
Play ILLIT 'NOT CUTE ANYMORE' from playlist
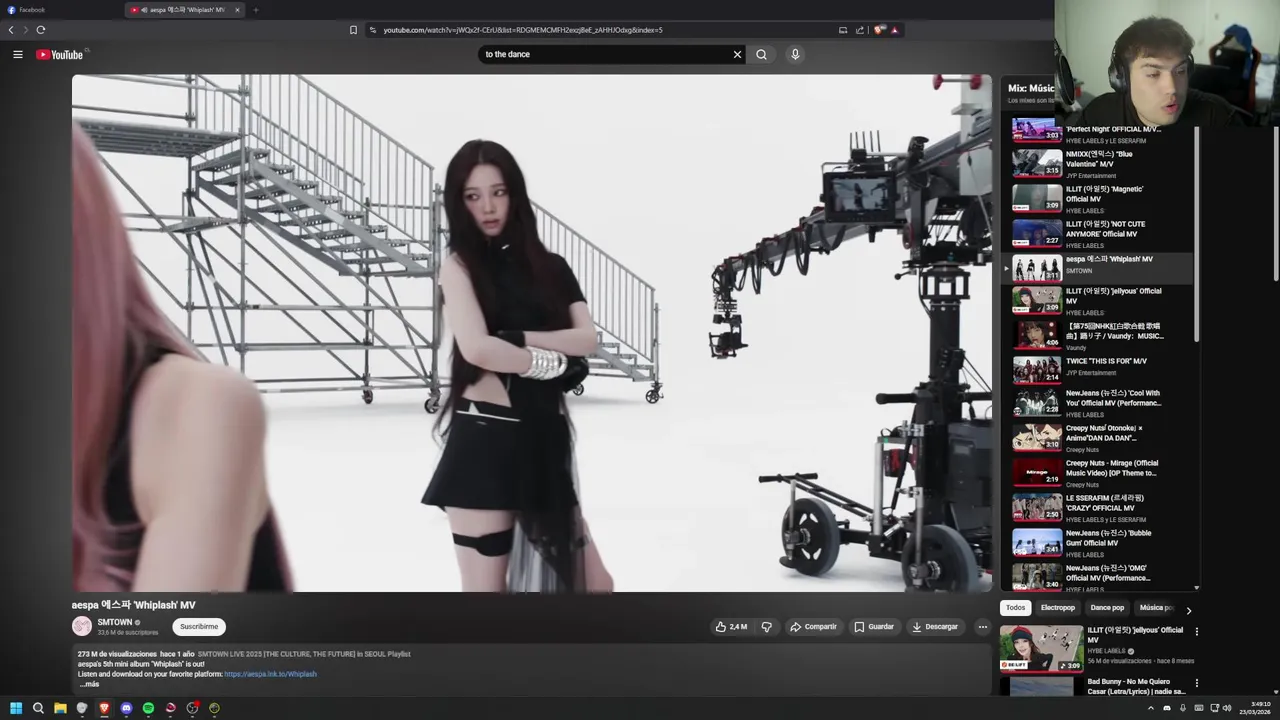click(1100, 233)
